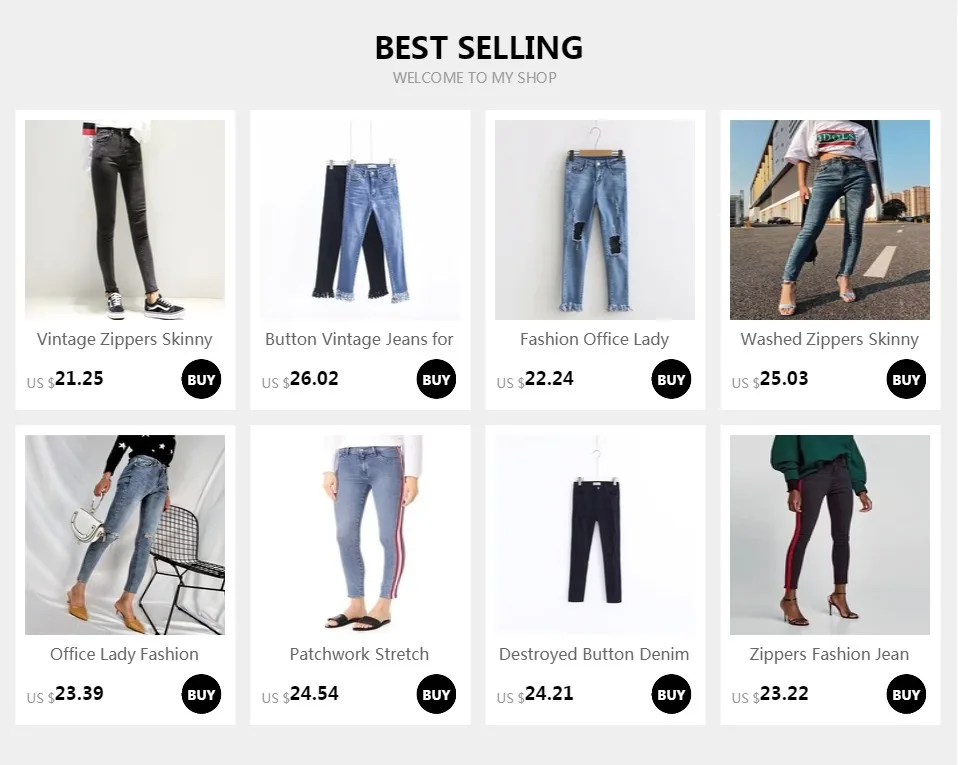This screenshot has height=765, width=958.
Task: Open photo of jeans with white handbag
Action: point(125,535)
